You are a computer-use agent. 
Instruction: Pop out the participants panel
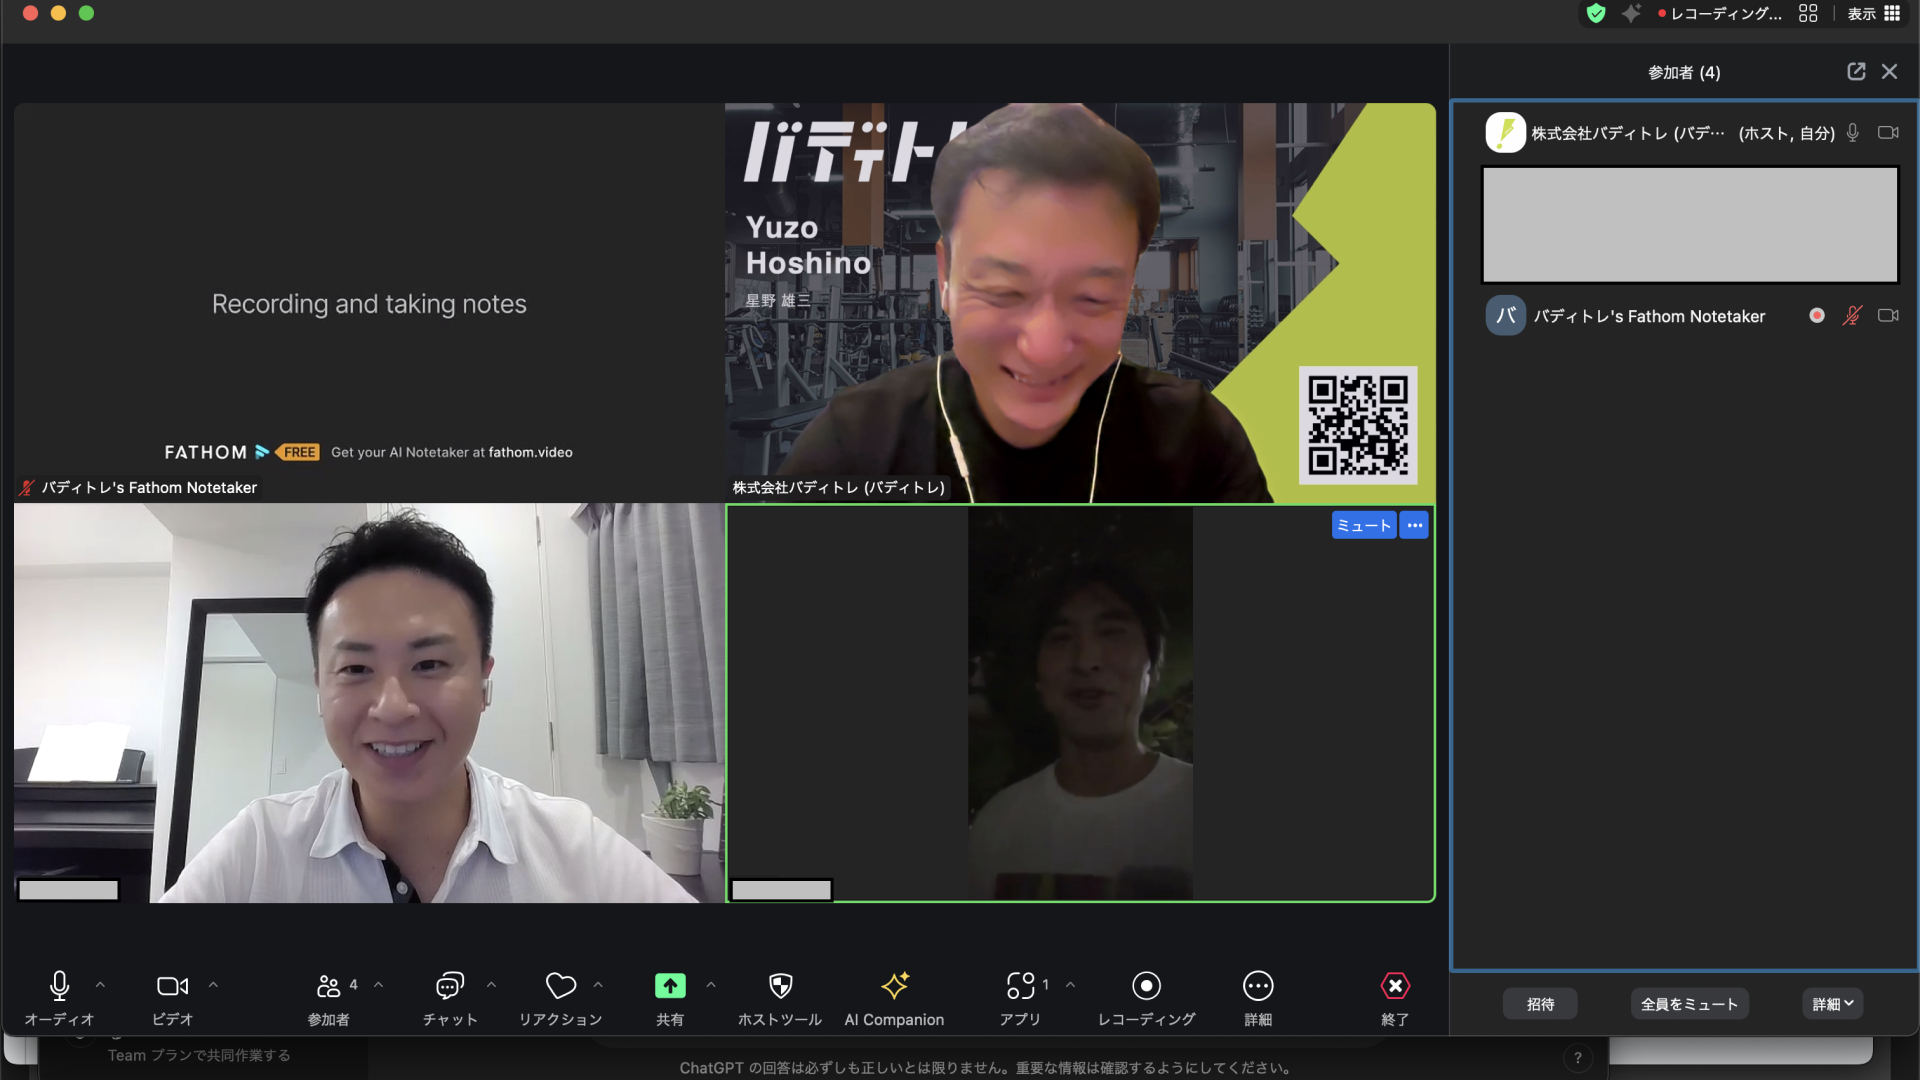1856,71
